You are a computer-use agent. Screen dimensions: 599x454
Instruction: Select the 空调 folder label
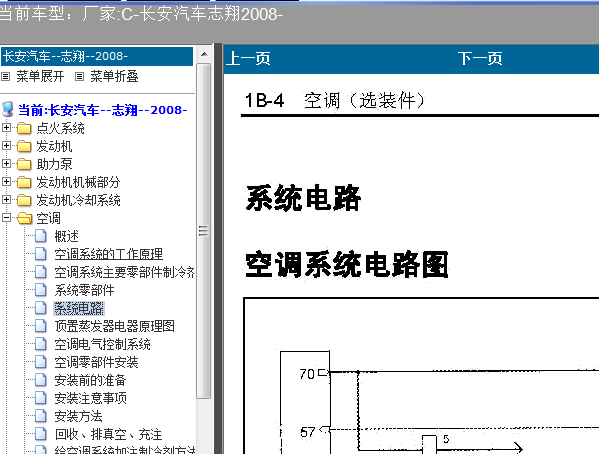pos(48,218)
